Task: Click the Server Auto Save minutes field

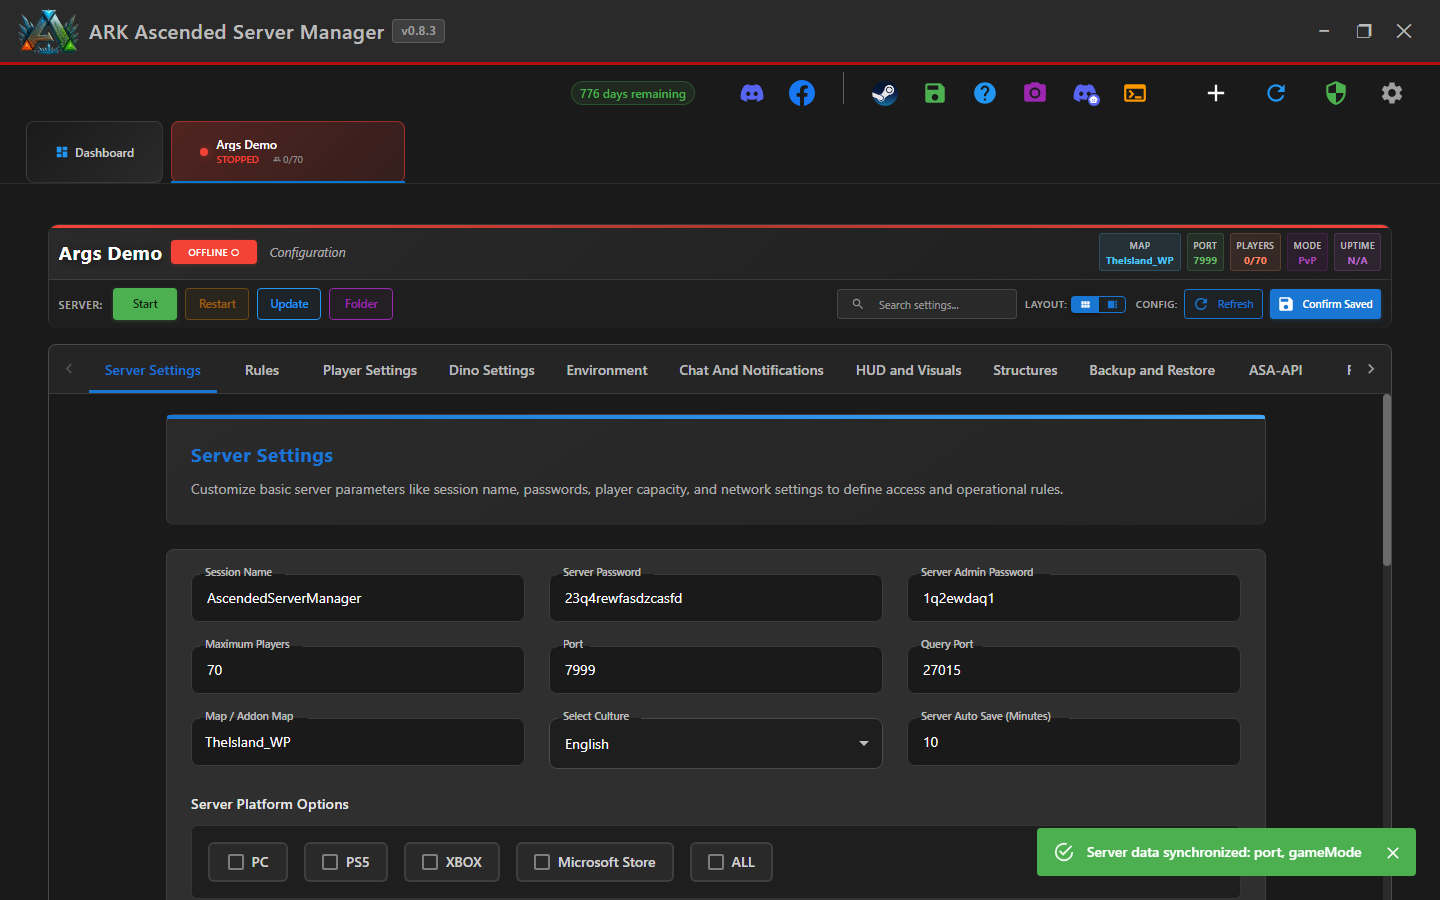Action: click(1074, 742)
